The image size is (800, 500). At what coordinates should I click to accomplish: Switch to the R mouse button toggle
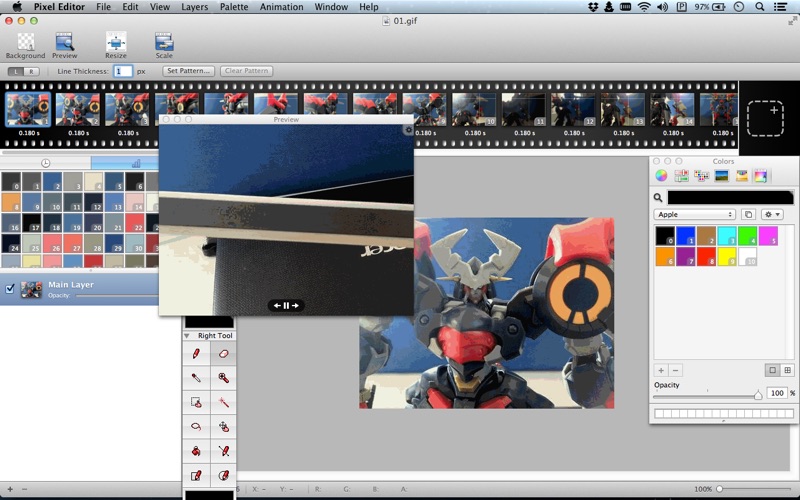[x=32, y=72]
